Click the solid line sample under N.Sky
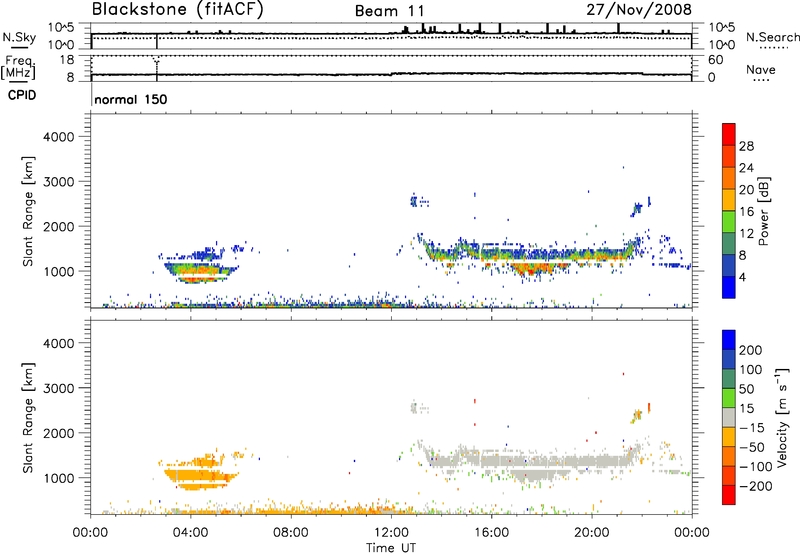The width and height of the screenshot is (800, 554). (19, 47)
